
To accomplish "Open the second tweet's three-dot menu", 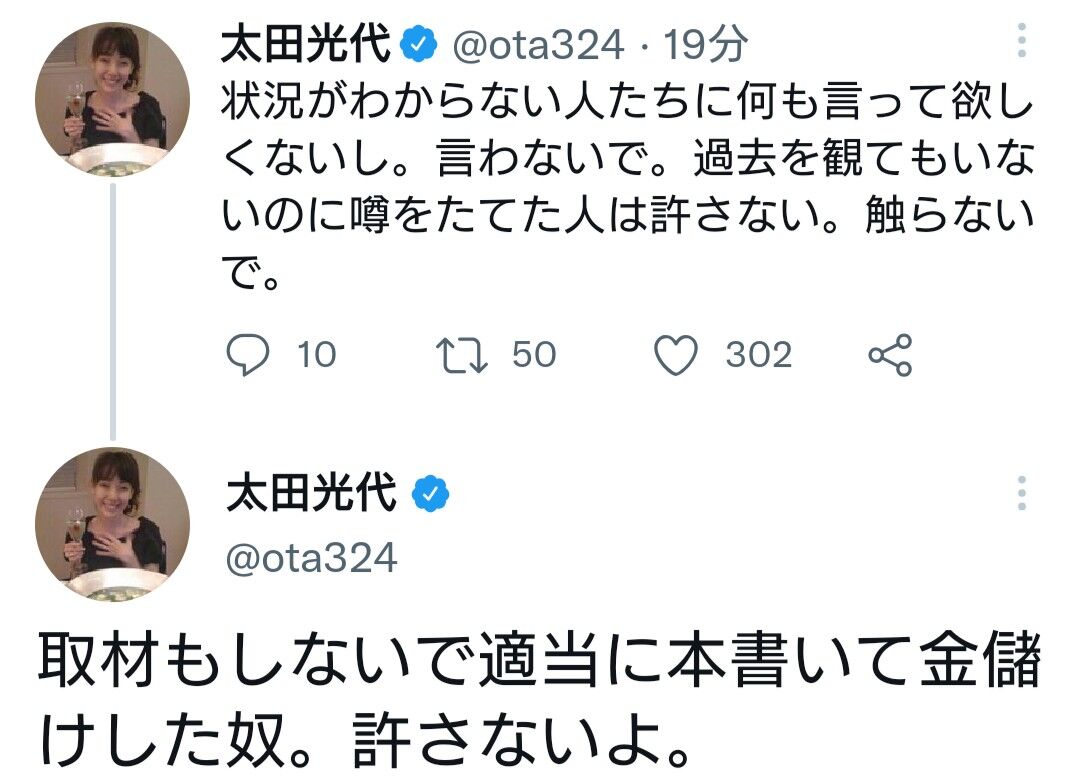I will click(x=1021, y=493).
